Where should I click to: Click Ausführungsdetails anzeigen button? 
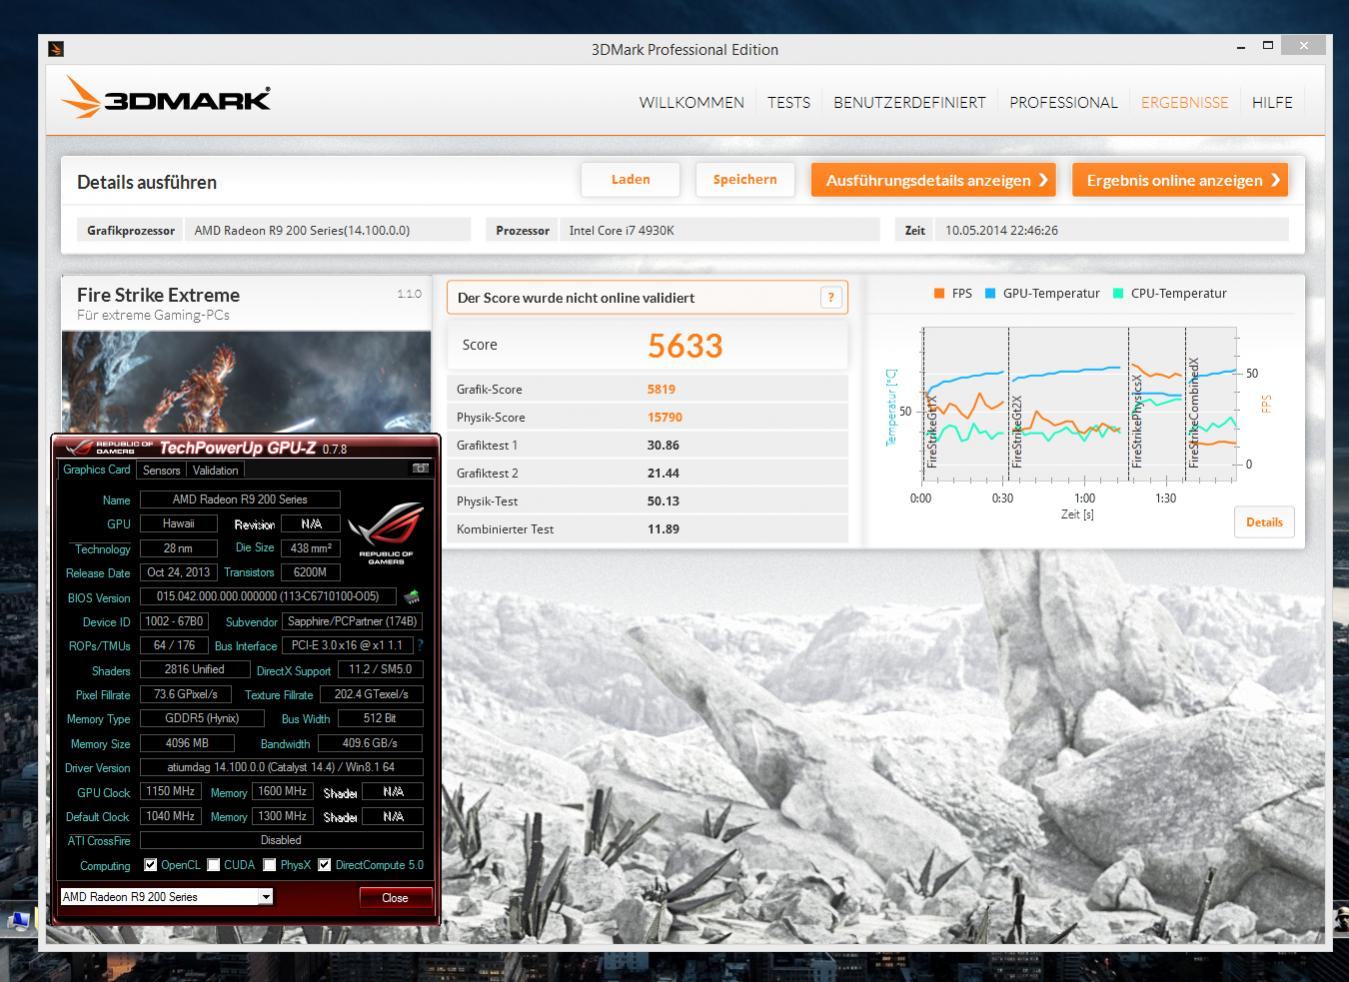[x=934, y=180]
